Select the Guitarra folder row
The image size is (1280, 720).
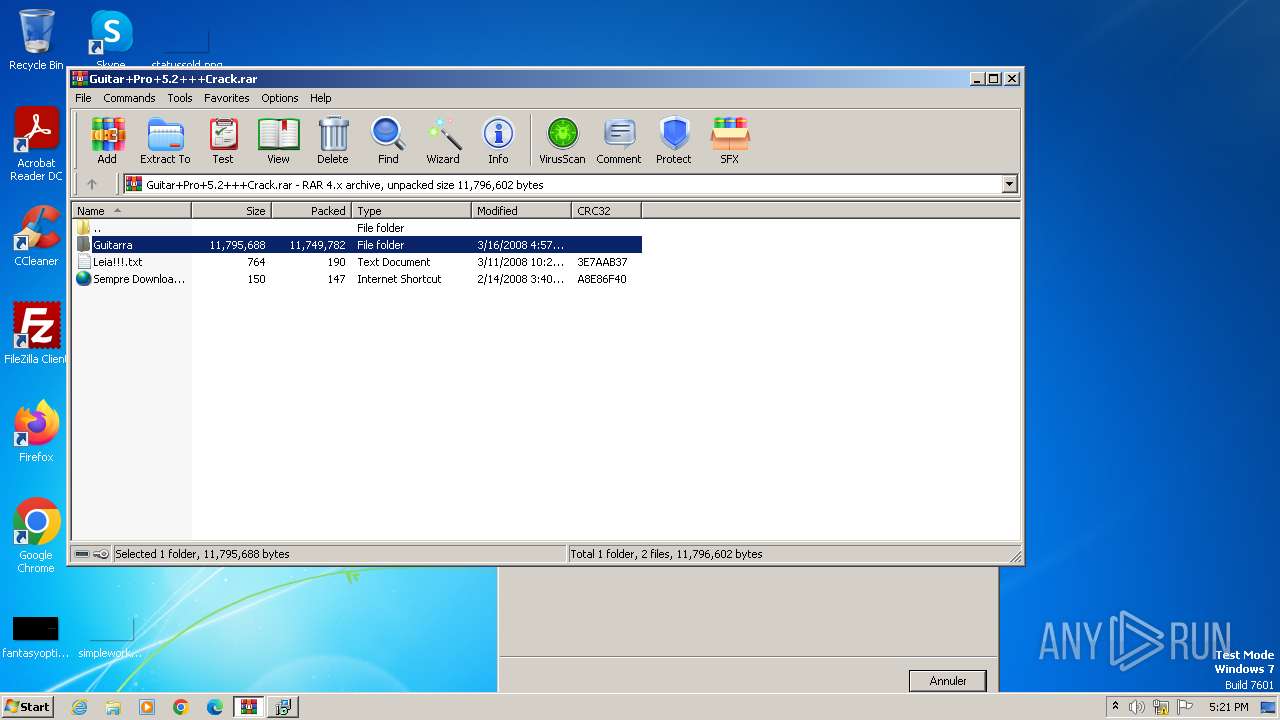coord(357,245)
